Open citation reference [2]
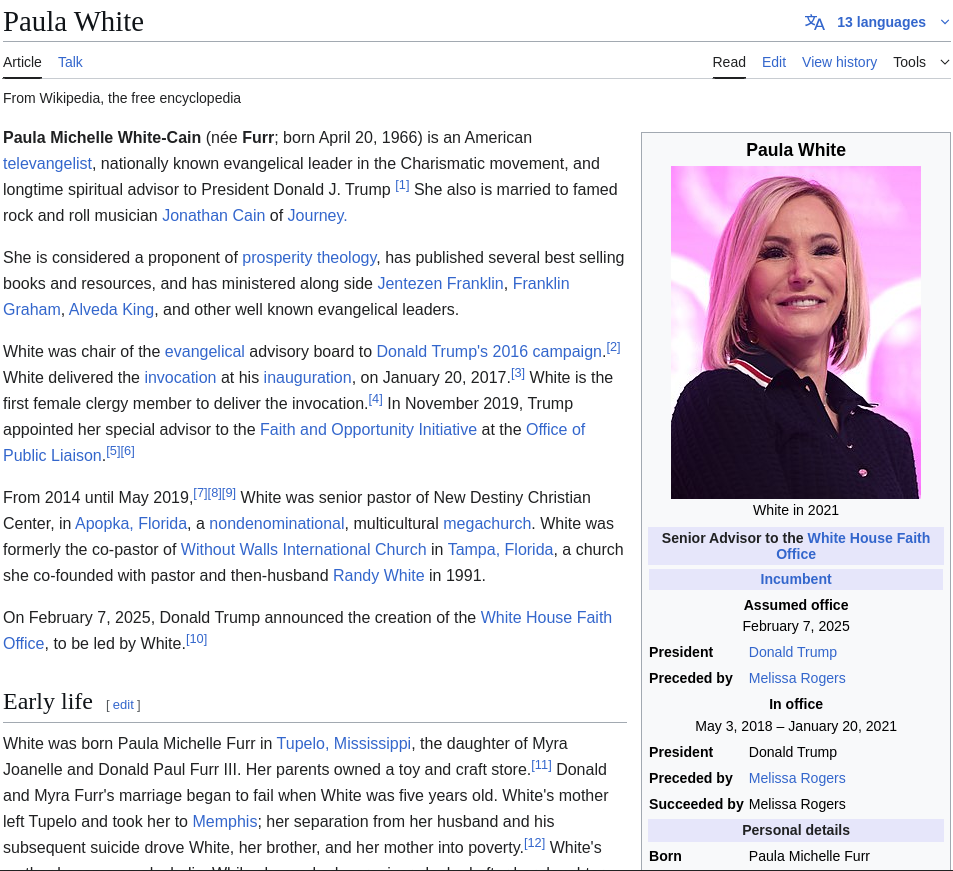The width and height of the screenshot is (953, 871). click(x=614, y=348)
